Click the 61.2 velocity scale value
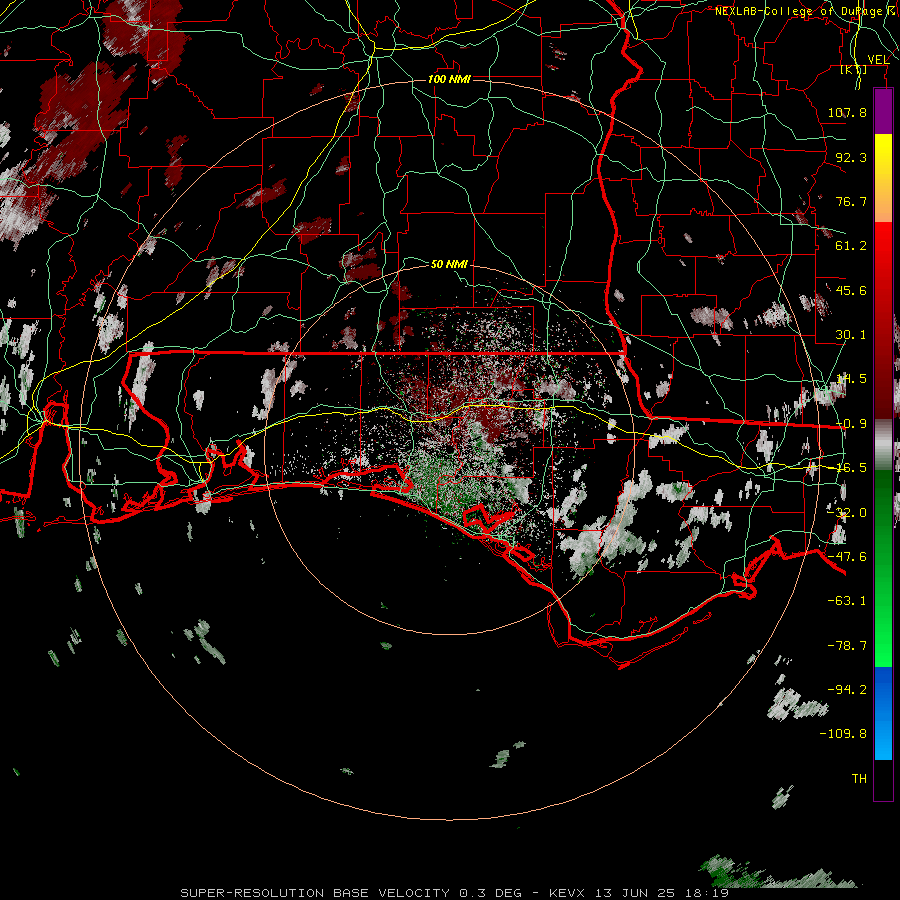 851,246
